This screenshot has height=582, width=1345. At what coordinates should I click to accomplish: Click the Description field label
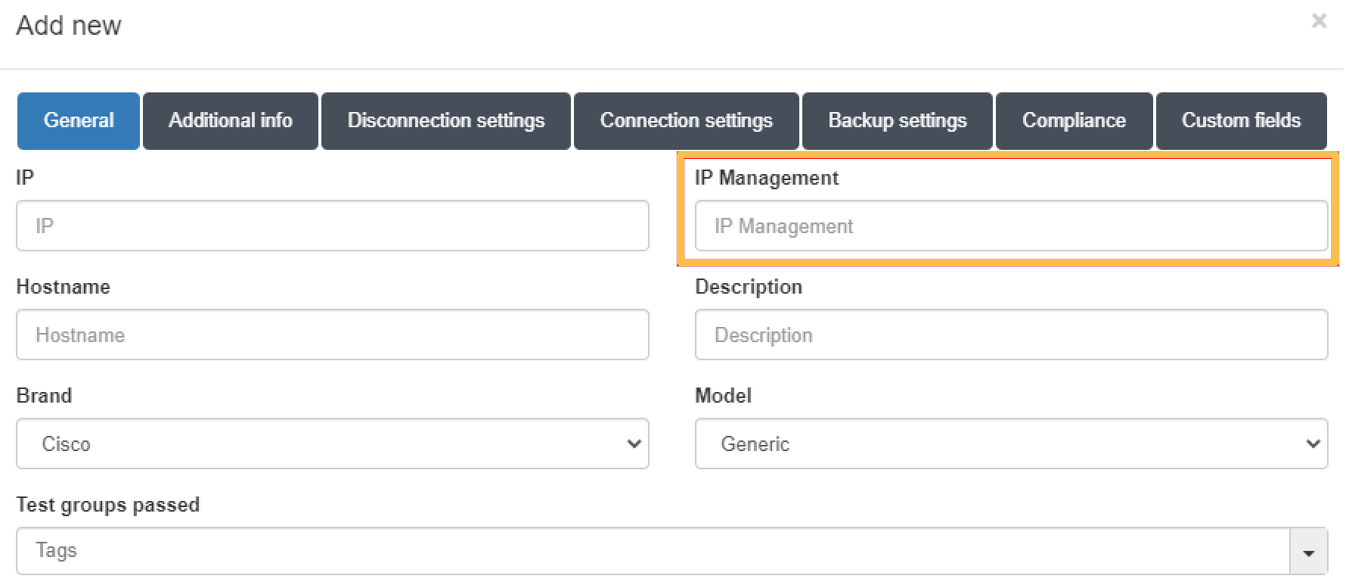tap(748, 287)
